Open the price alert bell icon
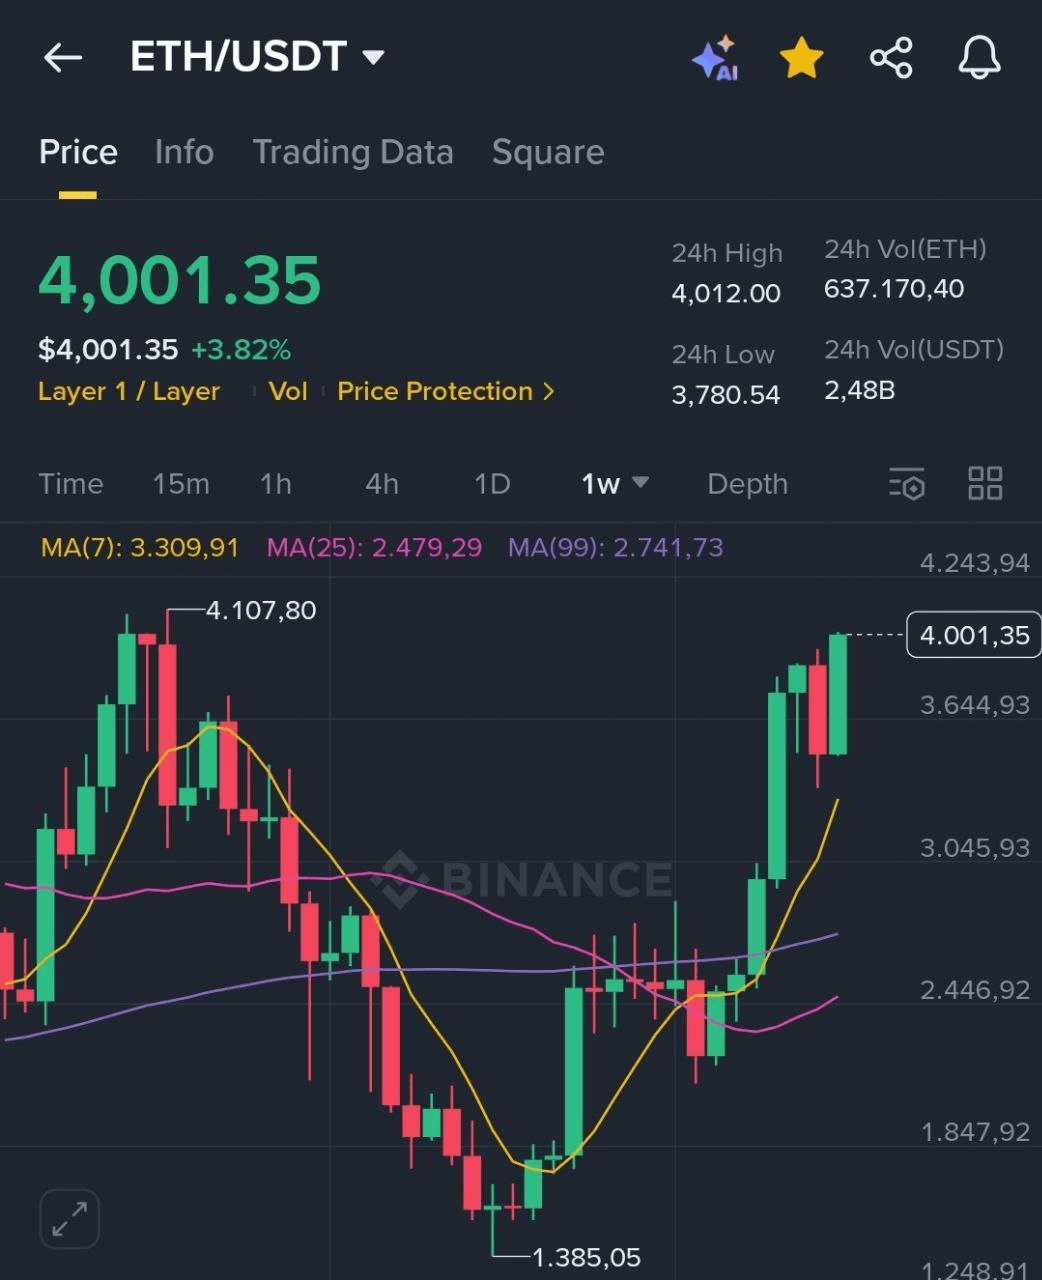 (979, 58)
